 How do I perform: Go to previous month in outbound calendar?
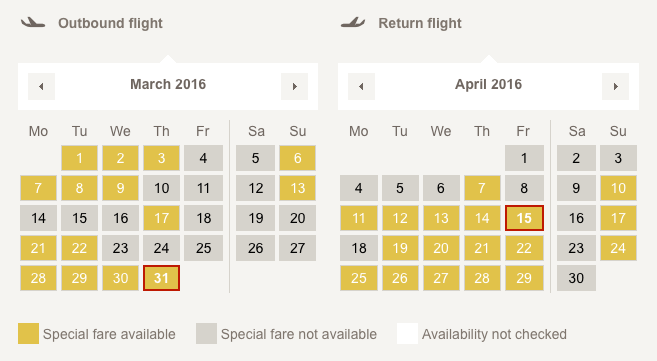click(41, 87)
